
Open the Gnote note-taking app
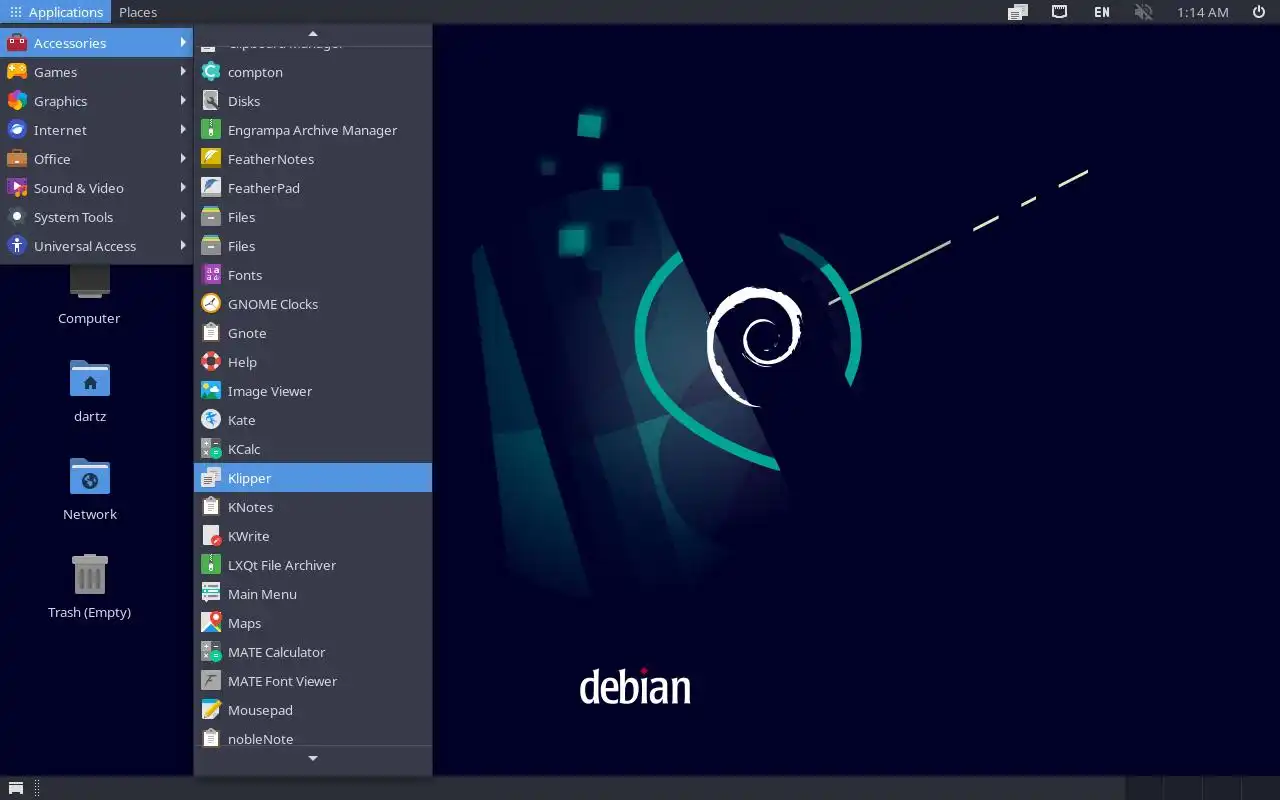(x=313, y=333)
